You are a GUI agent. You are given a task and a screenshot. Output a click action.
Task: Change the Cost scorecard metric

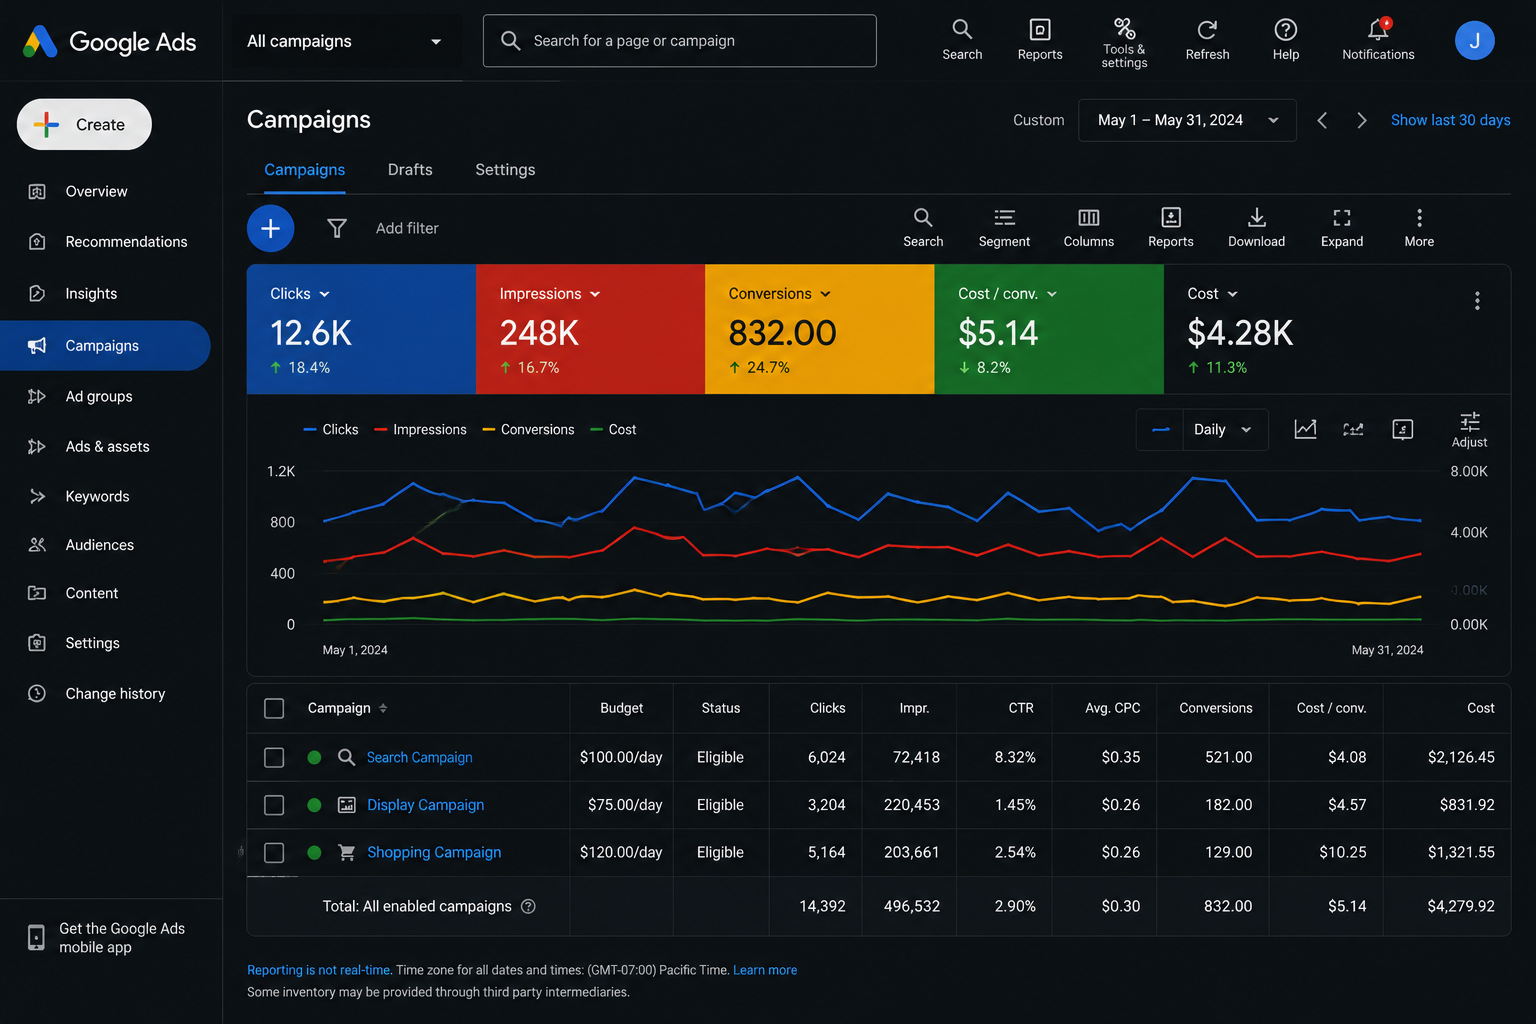1213,294
